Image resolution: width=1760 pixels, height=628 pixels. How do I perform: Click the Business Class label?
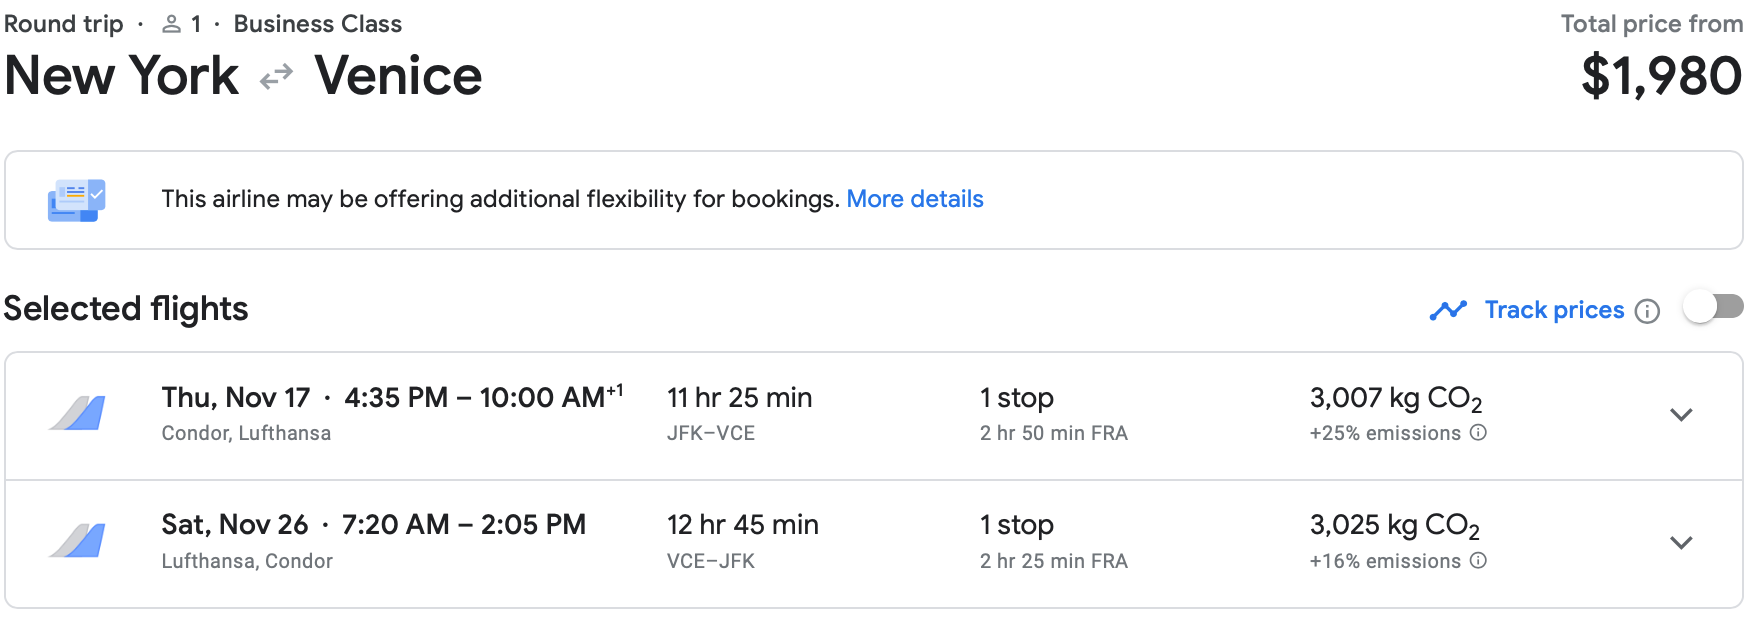tap(318, 24)
